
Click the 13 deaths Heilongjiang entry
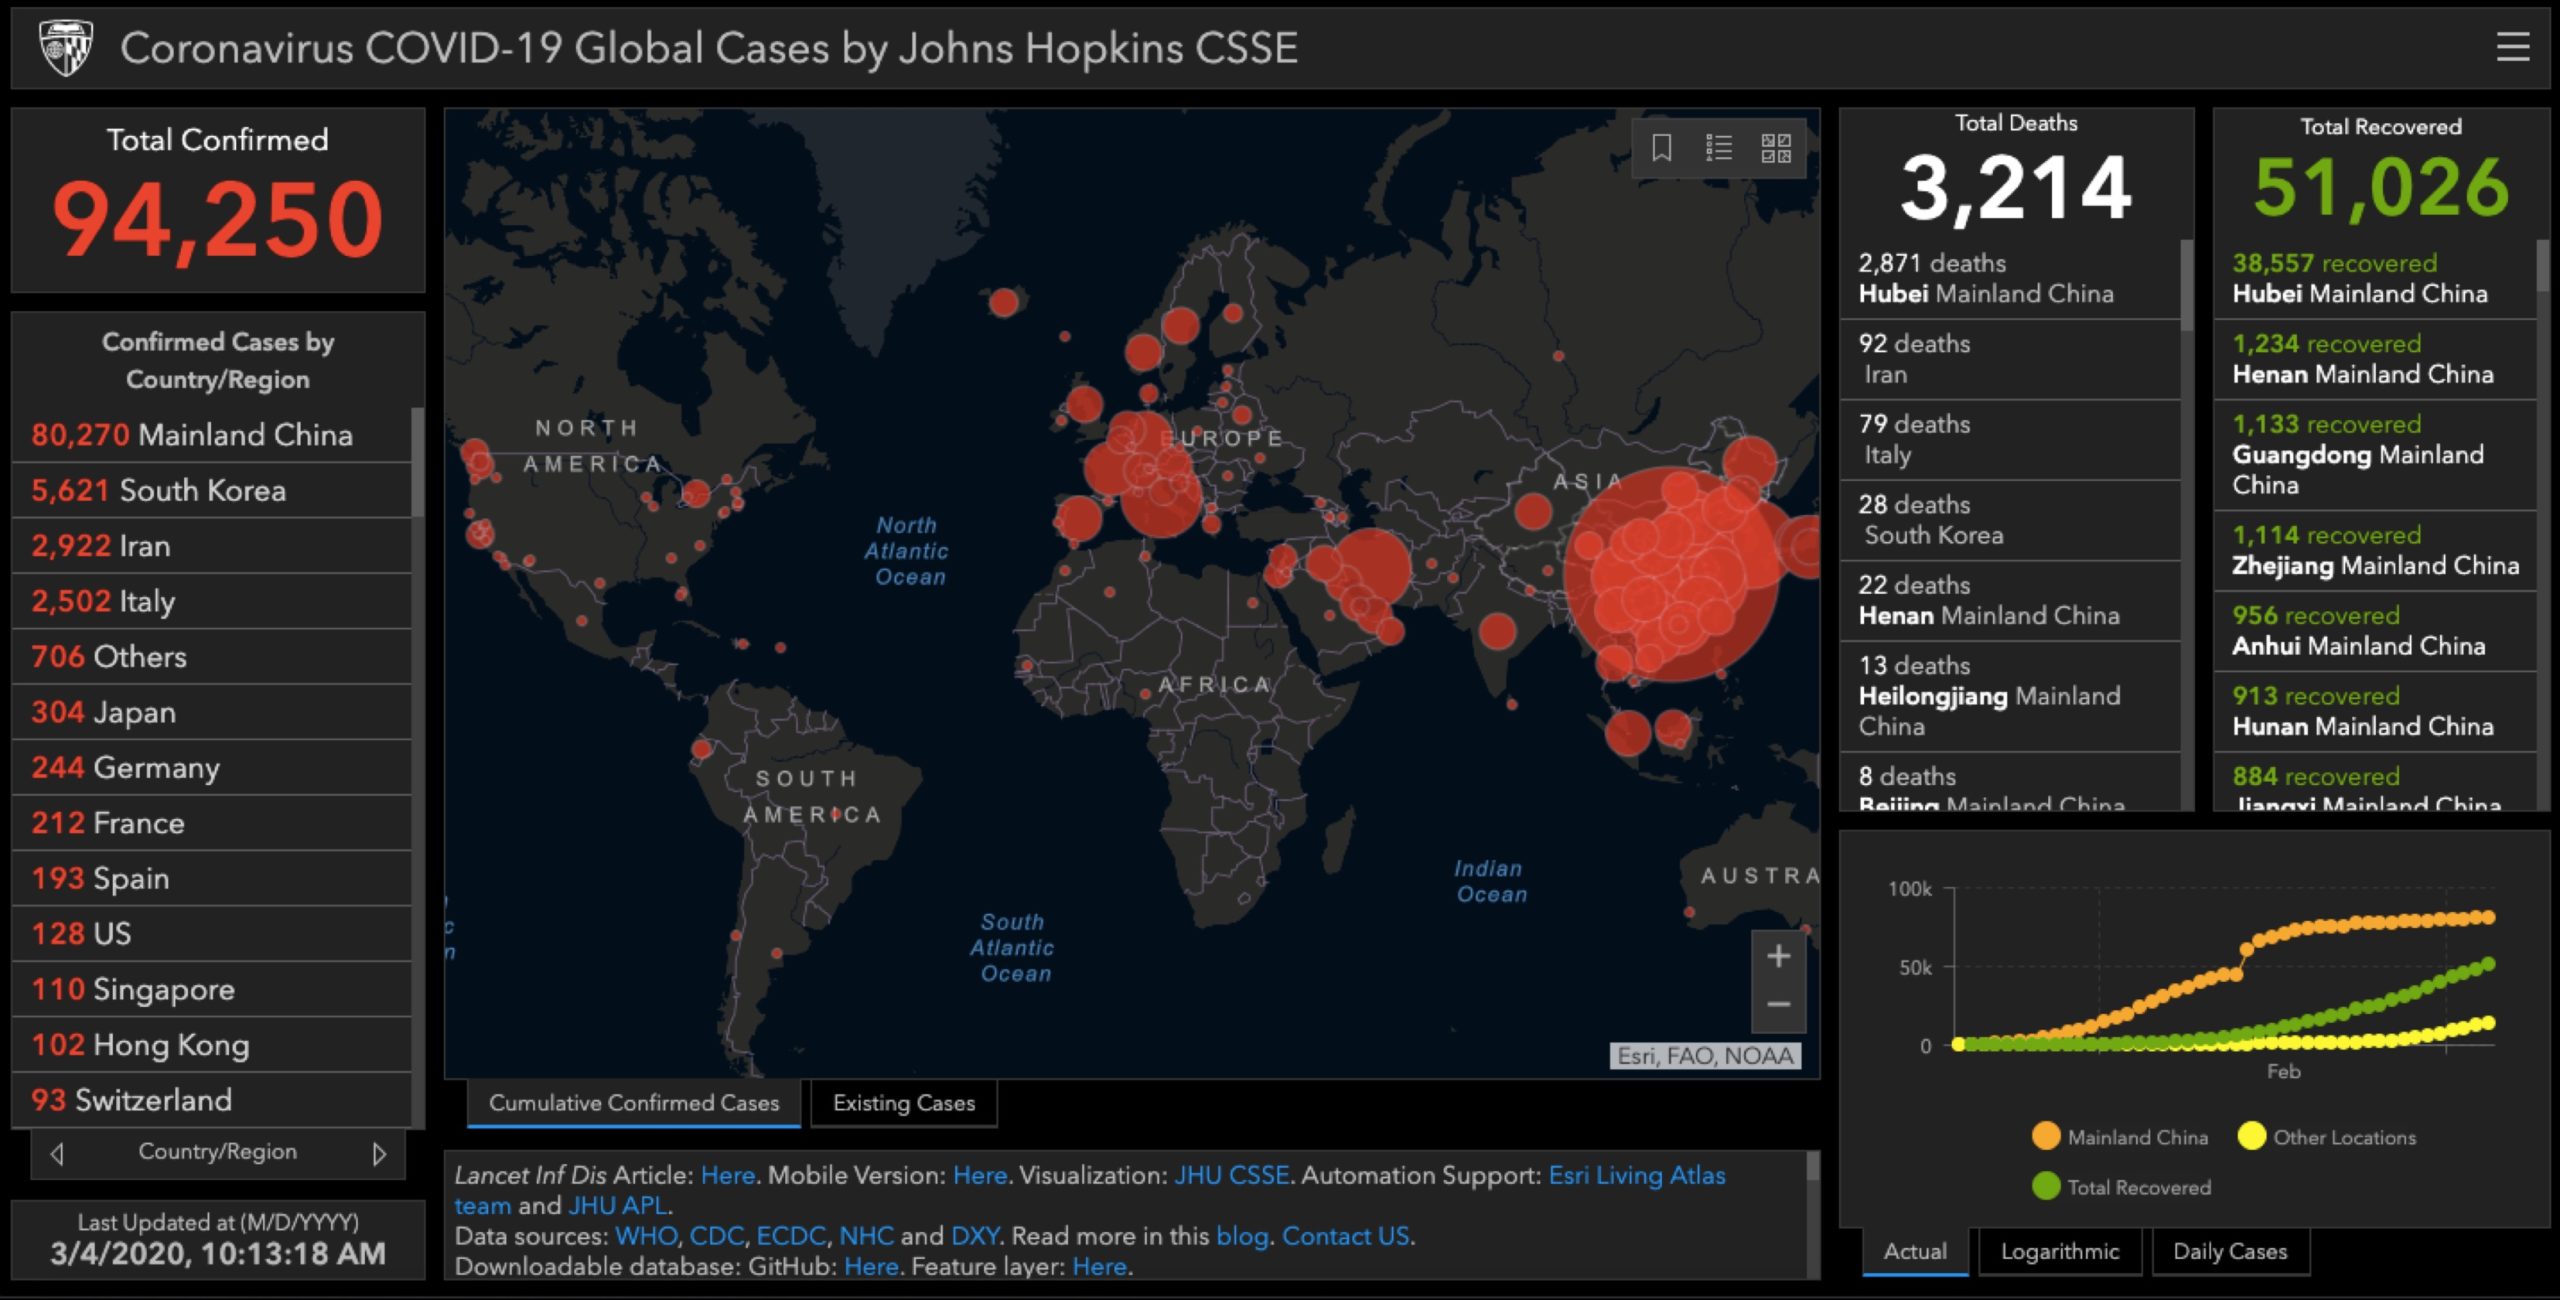click(2010, 696)
